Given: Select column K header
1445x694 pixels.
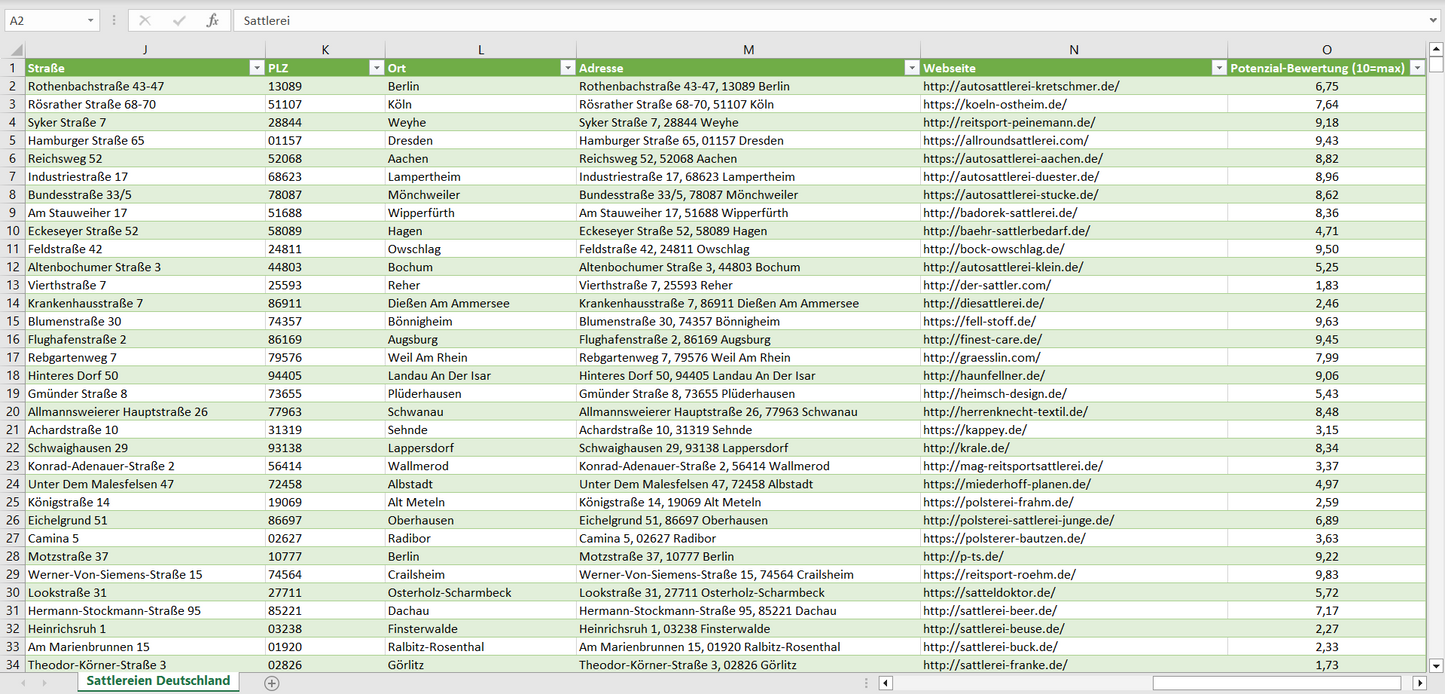Looking at the screenshot, I should (x=325, y=50).
